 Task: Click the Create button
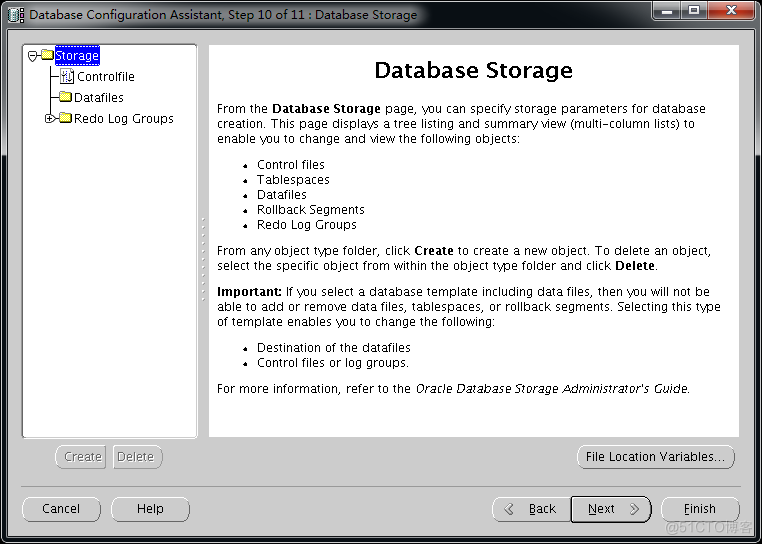point(81,457)
